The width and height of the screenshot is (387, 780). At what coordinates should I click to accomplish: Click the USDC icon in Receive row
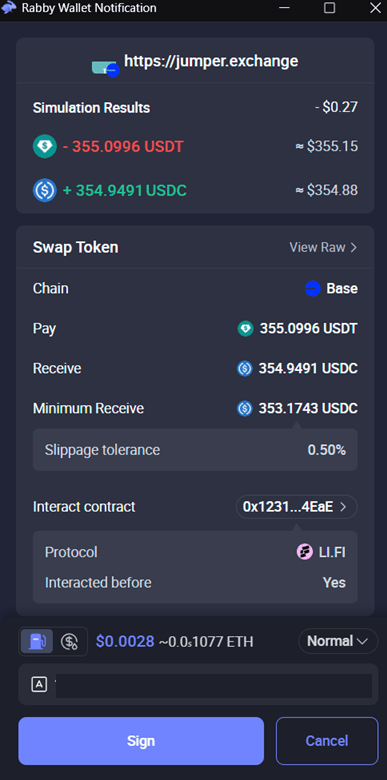pos(245,369)
